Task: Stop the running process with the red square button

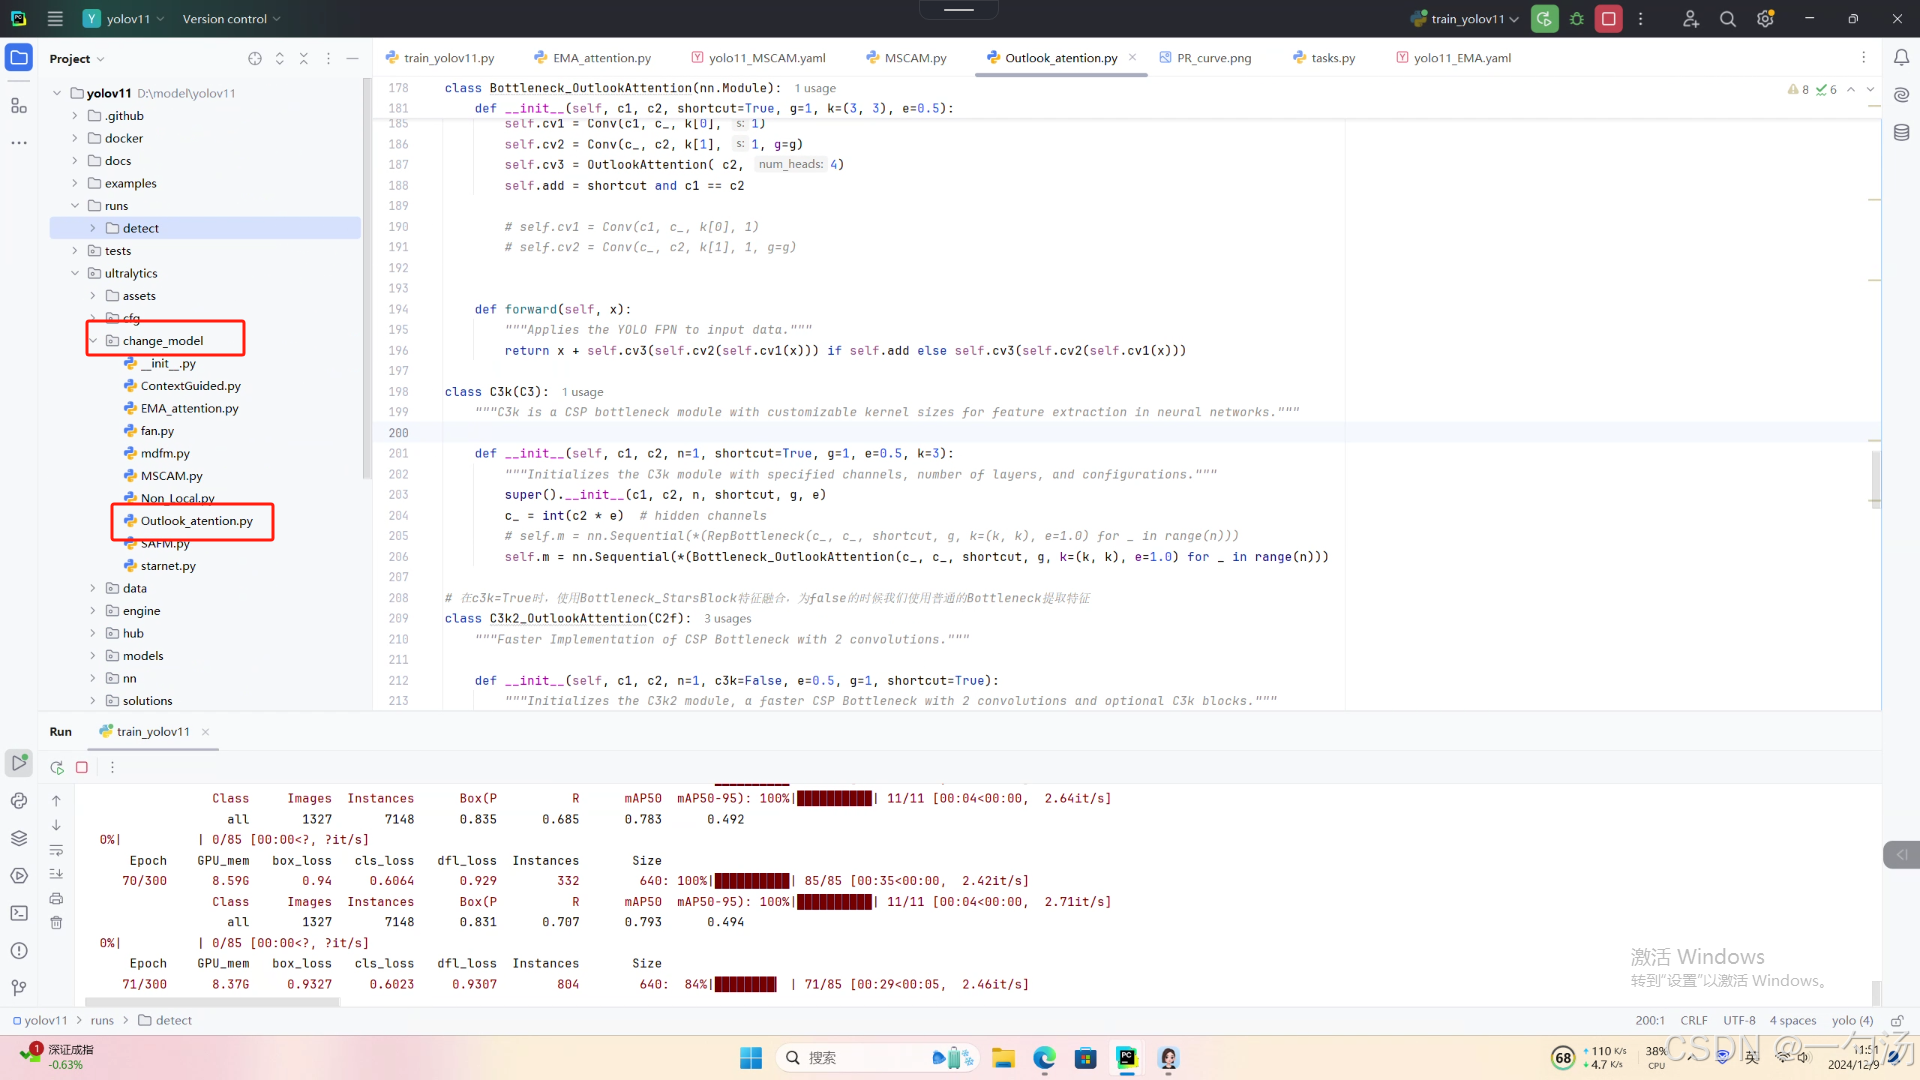Action: click(1609, 19)
